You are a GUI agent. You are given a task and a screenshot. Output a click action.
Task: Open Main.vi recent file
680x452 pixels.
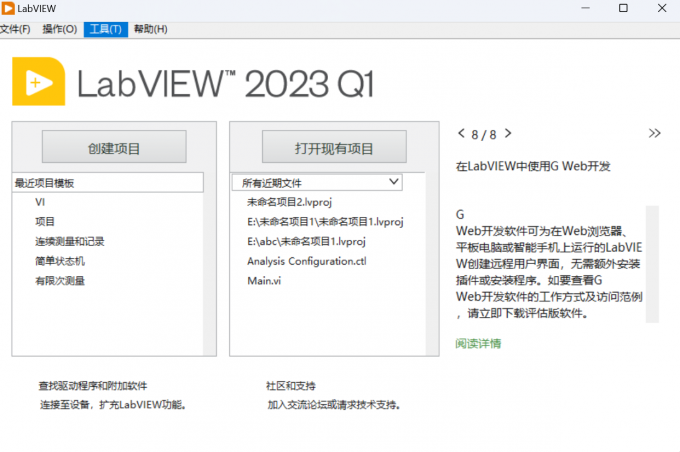pos(264,281)
